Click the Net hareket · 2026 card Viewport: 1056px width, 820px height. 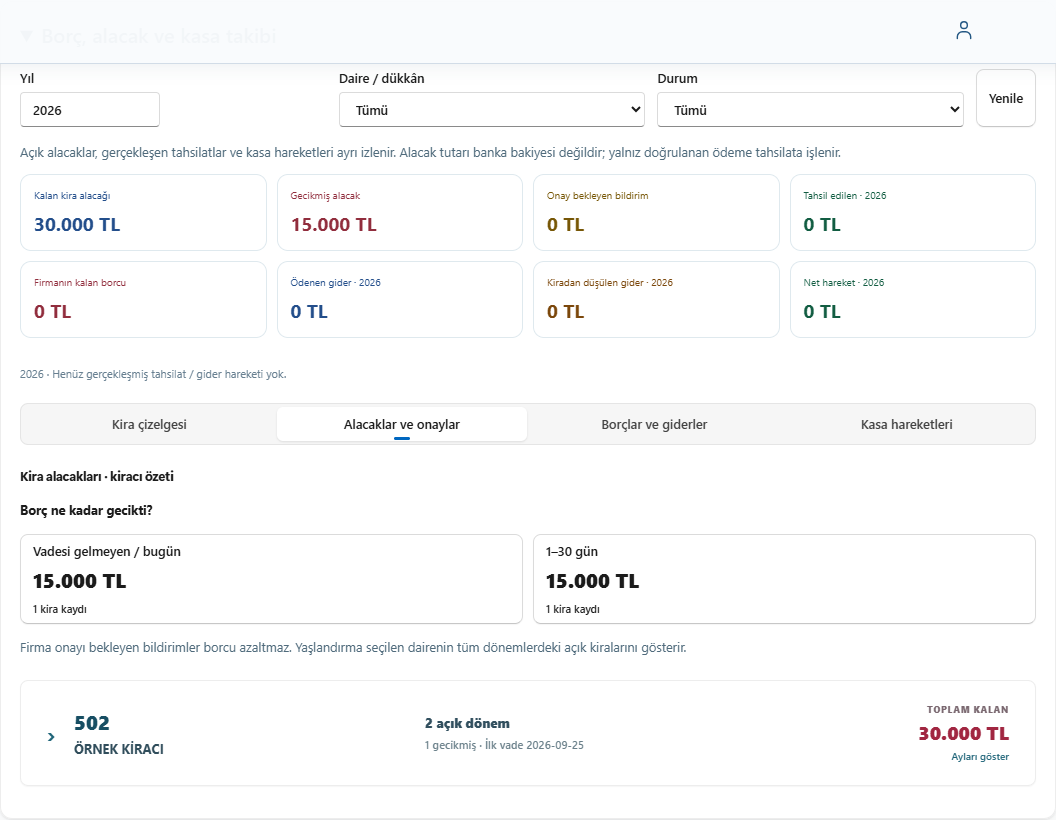913,300
